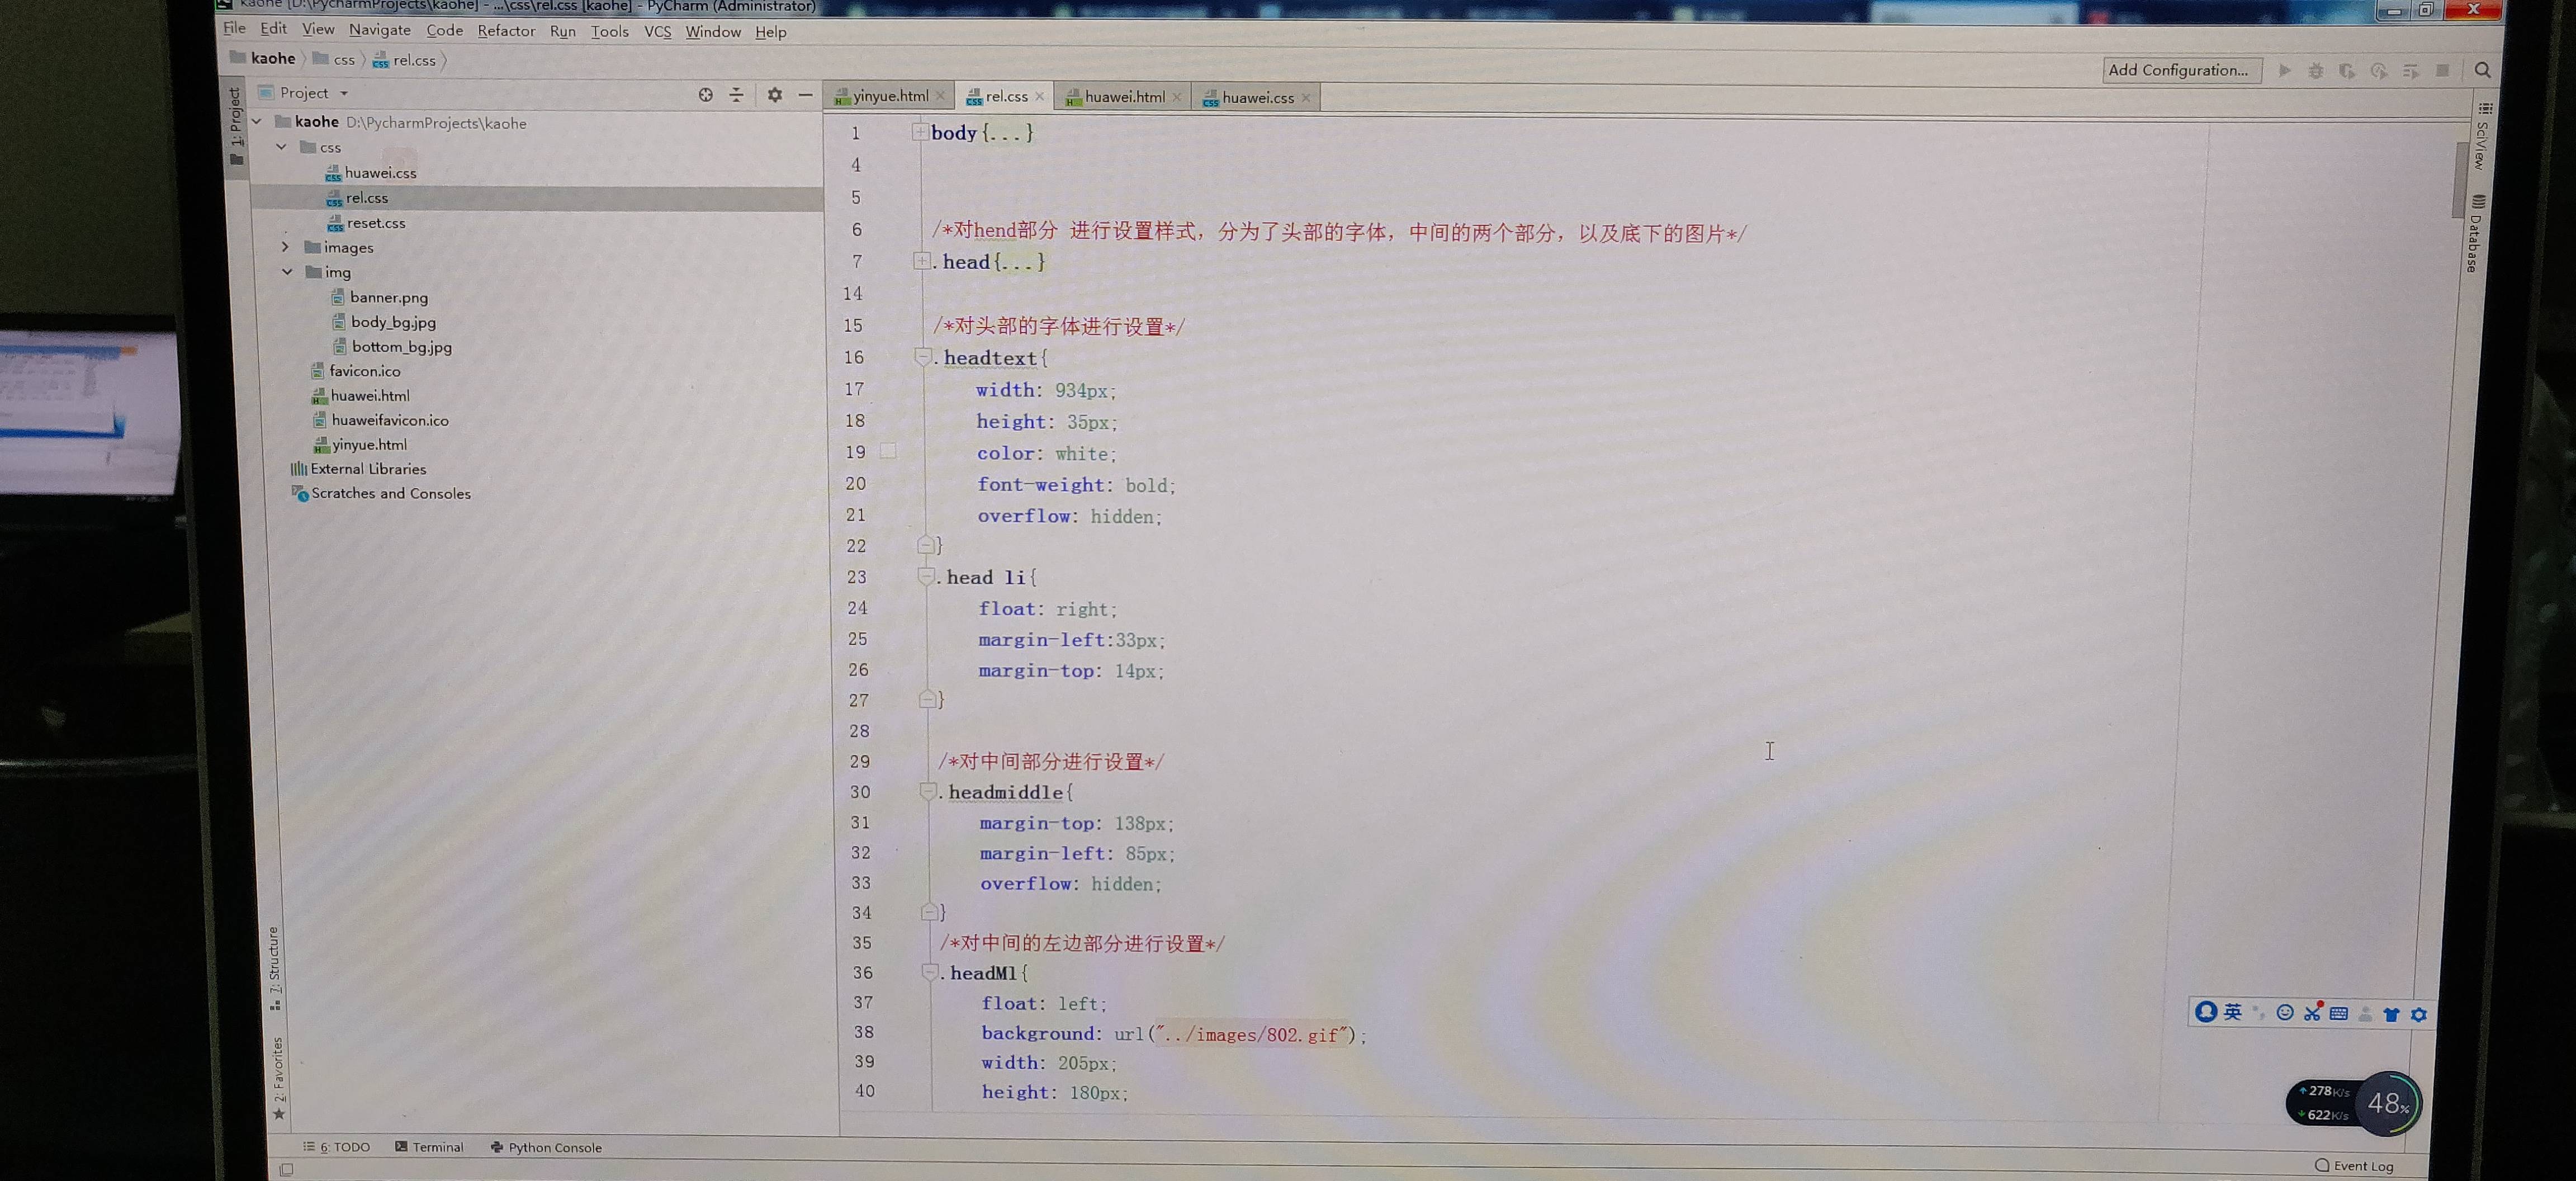
Task: Collapse the .headtext rule fold marker
Action: (923, 356)
